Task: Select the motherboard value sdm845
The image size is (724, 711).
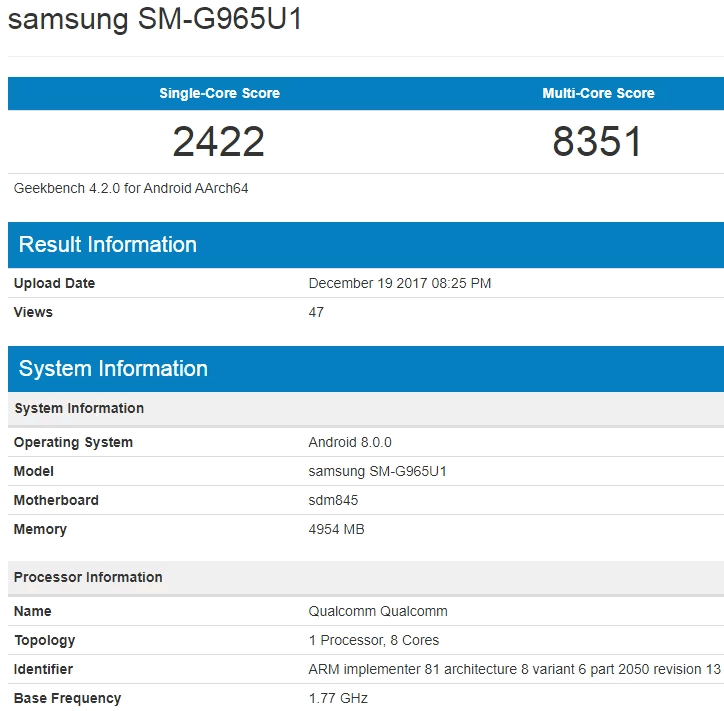Action: (x=333, y=500)
